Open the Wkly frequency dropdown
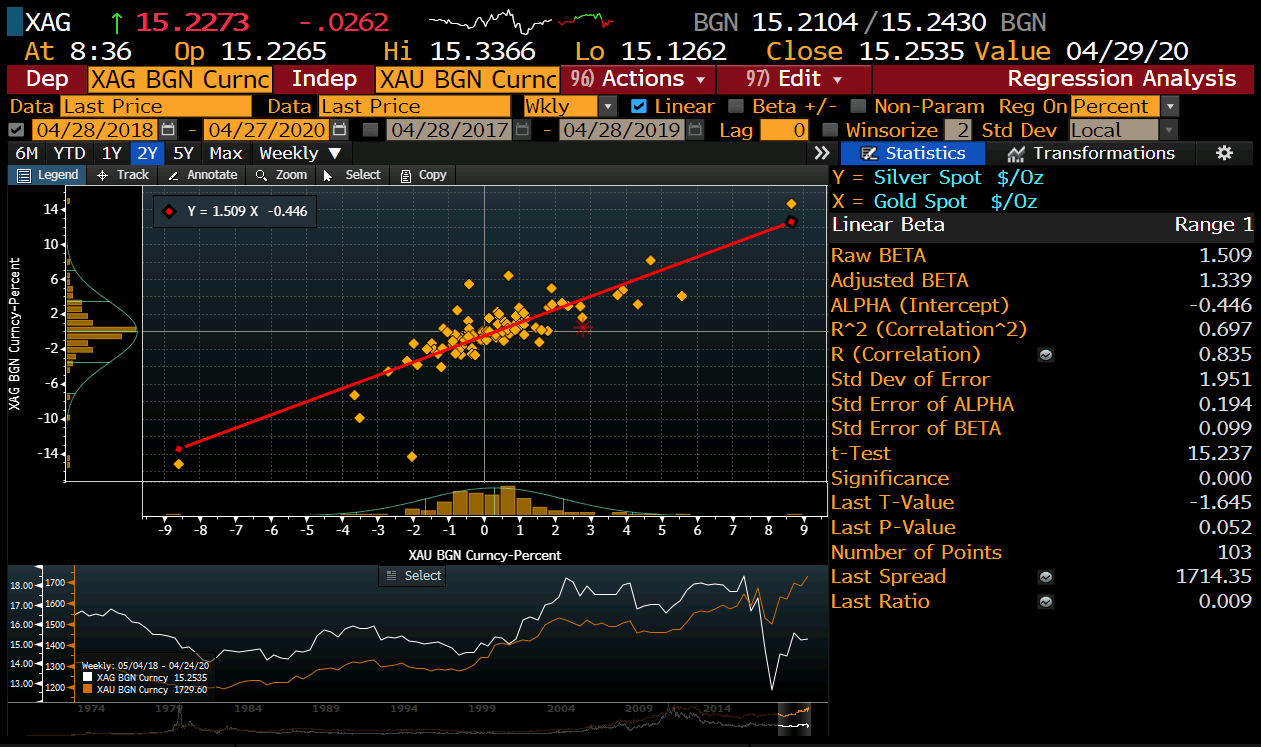This screenshot has width=1261, height=747. pyautogui.click(x=607, y=106)
